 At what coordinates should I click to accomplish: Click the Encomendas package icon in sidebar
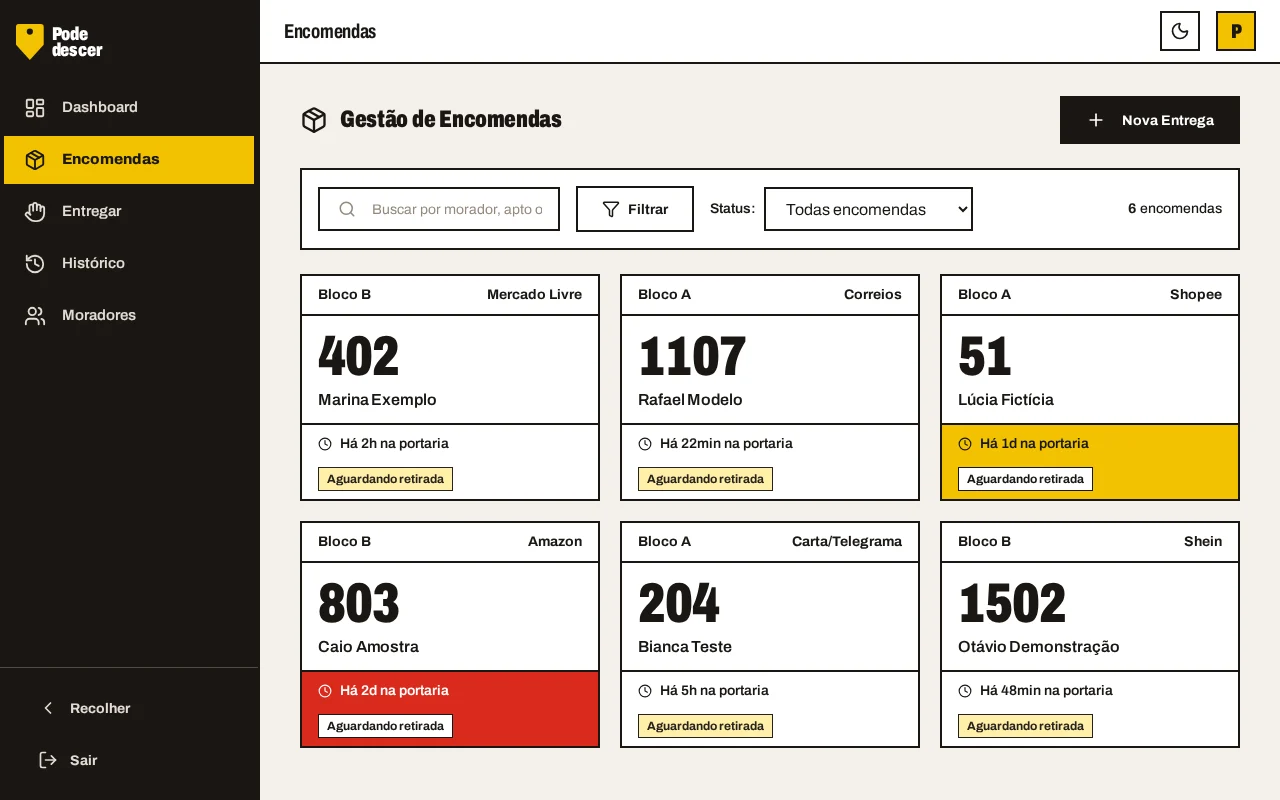click(x=35, y=160)
